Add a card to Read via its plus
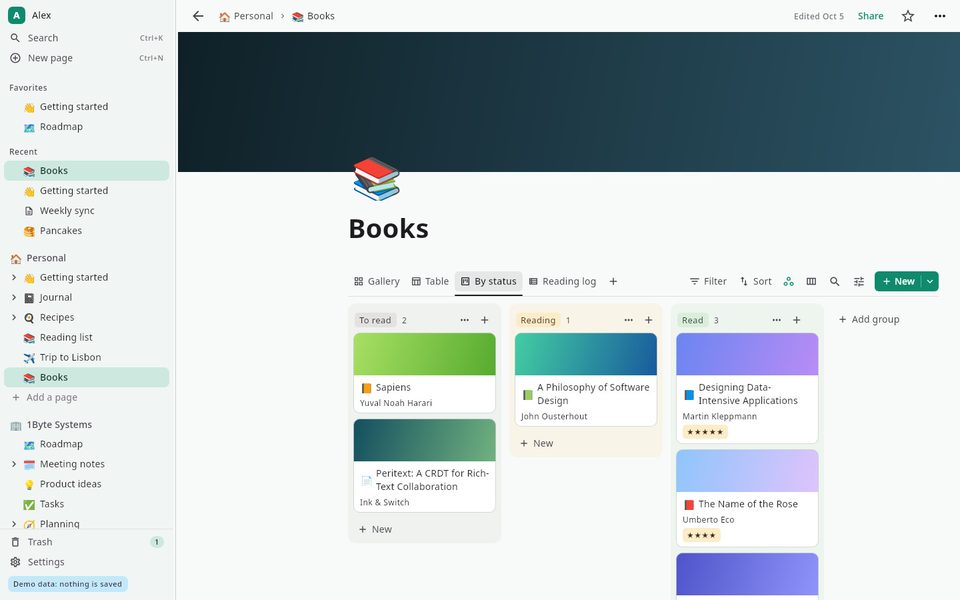960x600 pixels. pyautogui.click(x=797, y=320)
